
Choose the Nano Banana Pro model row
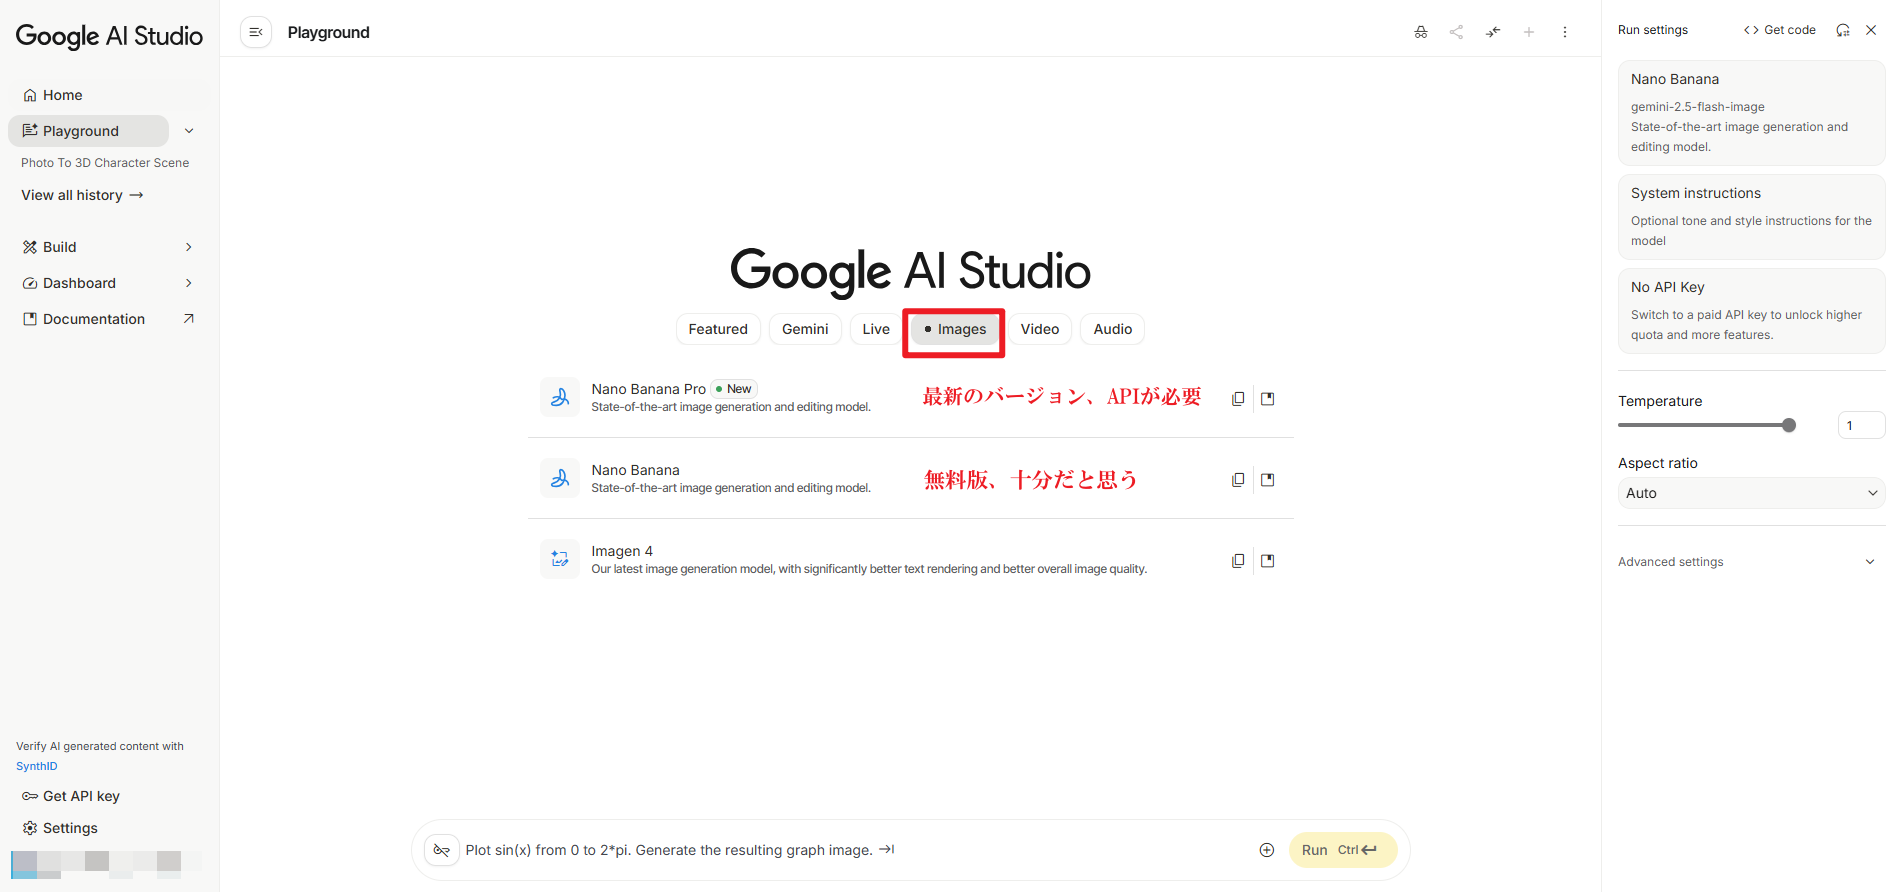point(911,397)
